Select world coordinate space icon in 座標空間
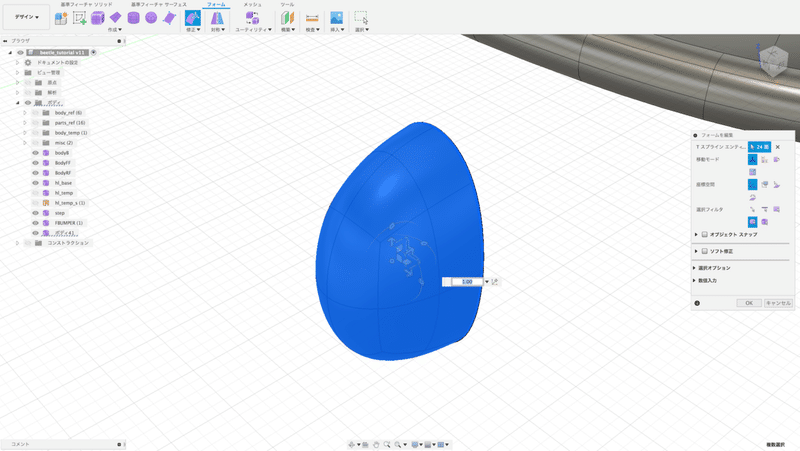The image size is (800, 451). tap(752, 184)
